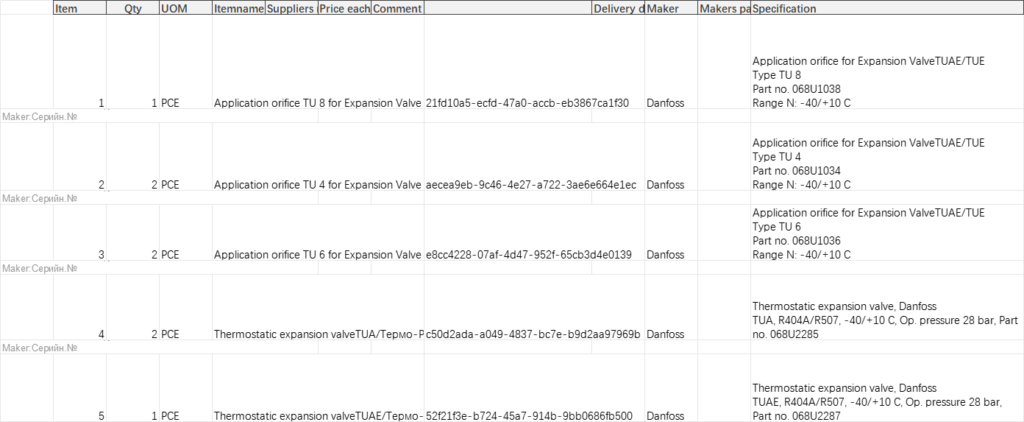The width and height of the screenshot is (1024, 422).
Task: Click the "Suppliers" header cell
Action: [290, 9]
